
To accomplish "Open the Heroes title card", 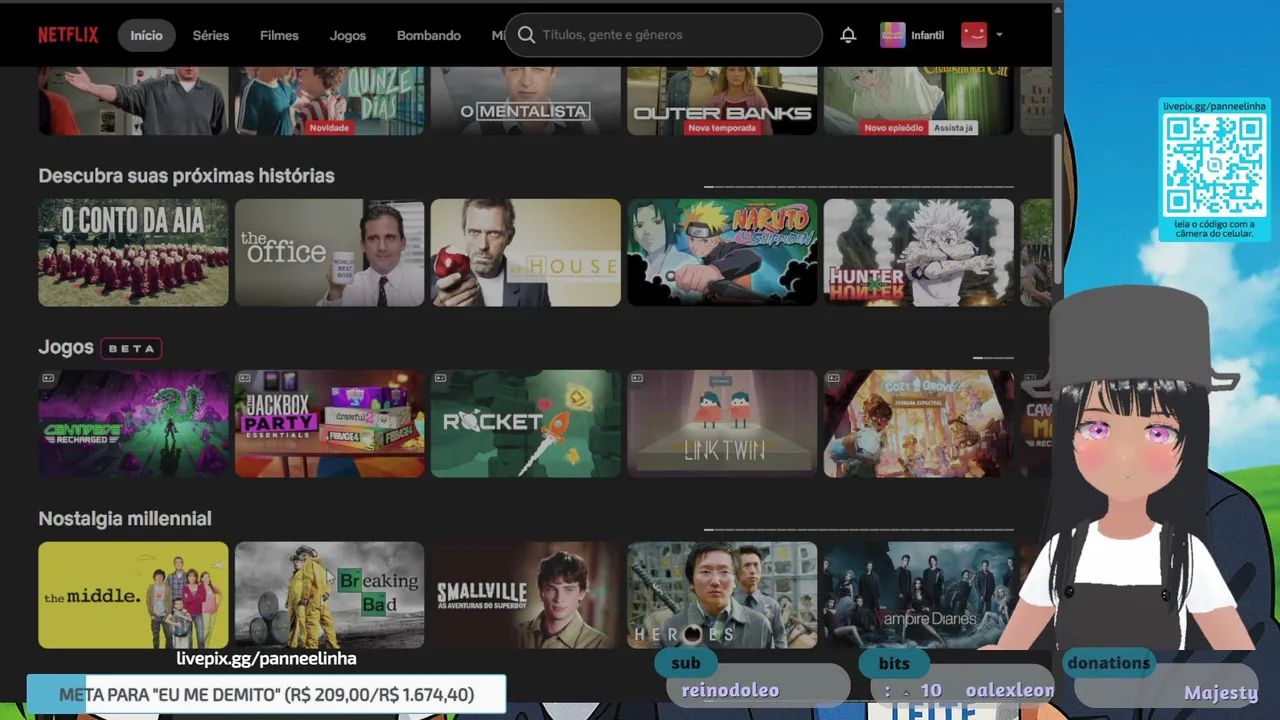I will pos(722,595).
